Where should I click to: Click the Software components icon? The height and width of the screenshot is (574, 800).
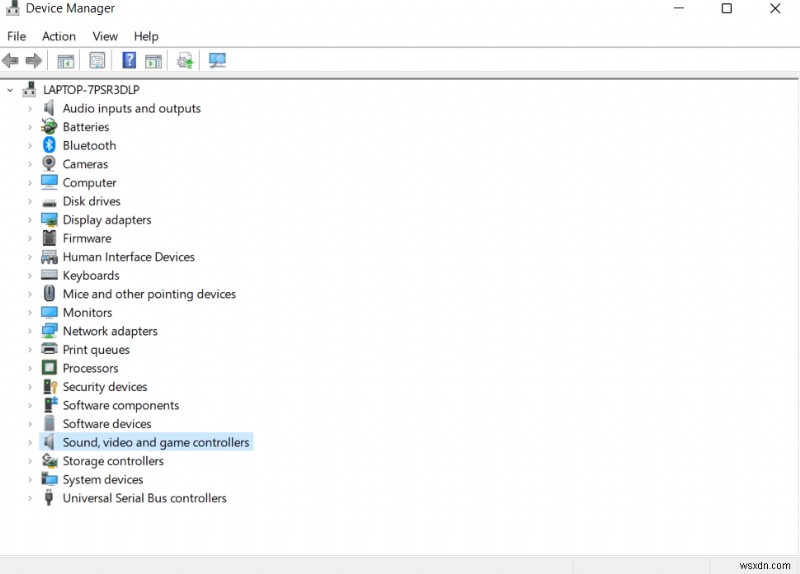click(x=50, y=405)
